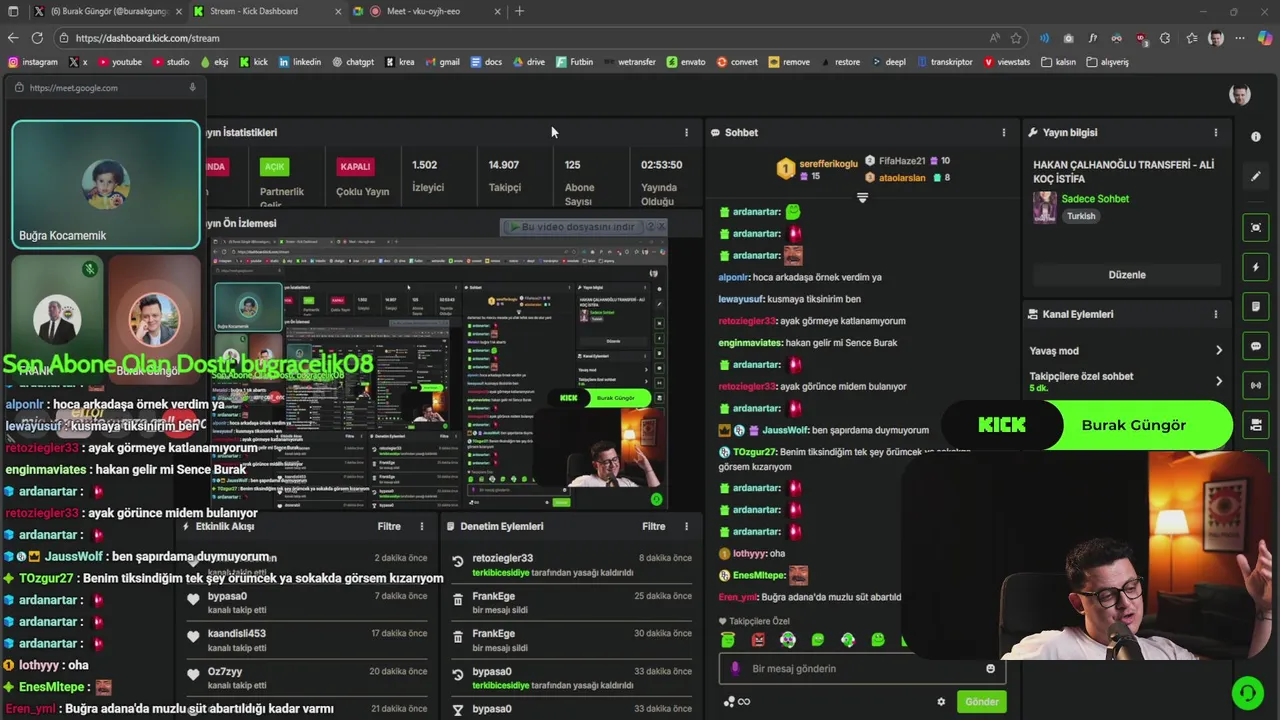1280x720 pixels.
Task: Open new browser tab
Action: click(x=519, y=11)
